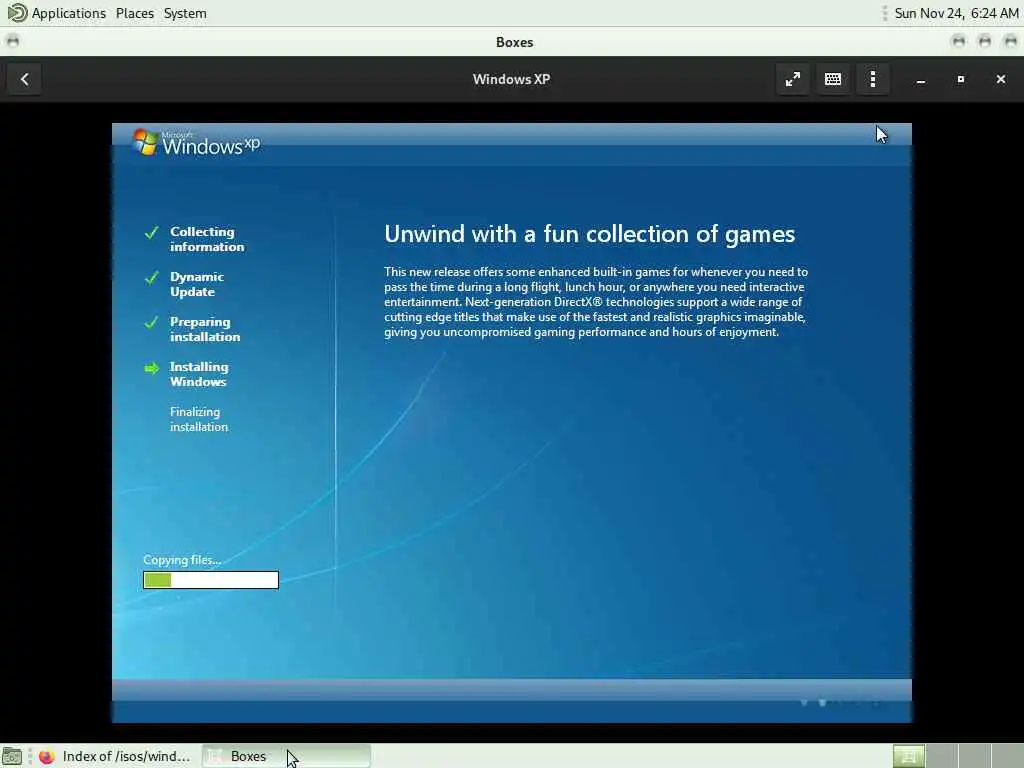This screenshot has height=768, width=1024.
Task: Click the top panel handle beside the clock
Action: pos(884,13)
